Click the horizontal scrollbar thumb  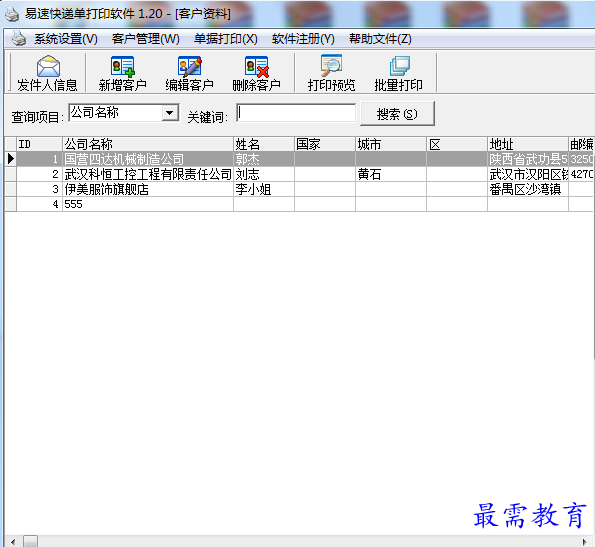(x=31, y=542)
